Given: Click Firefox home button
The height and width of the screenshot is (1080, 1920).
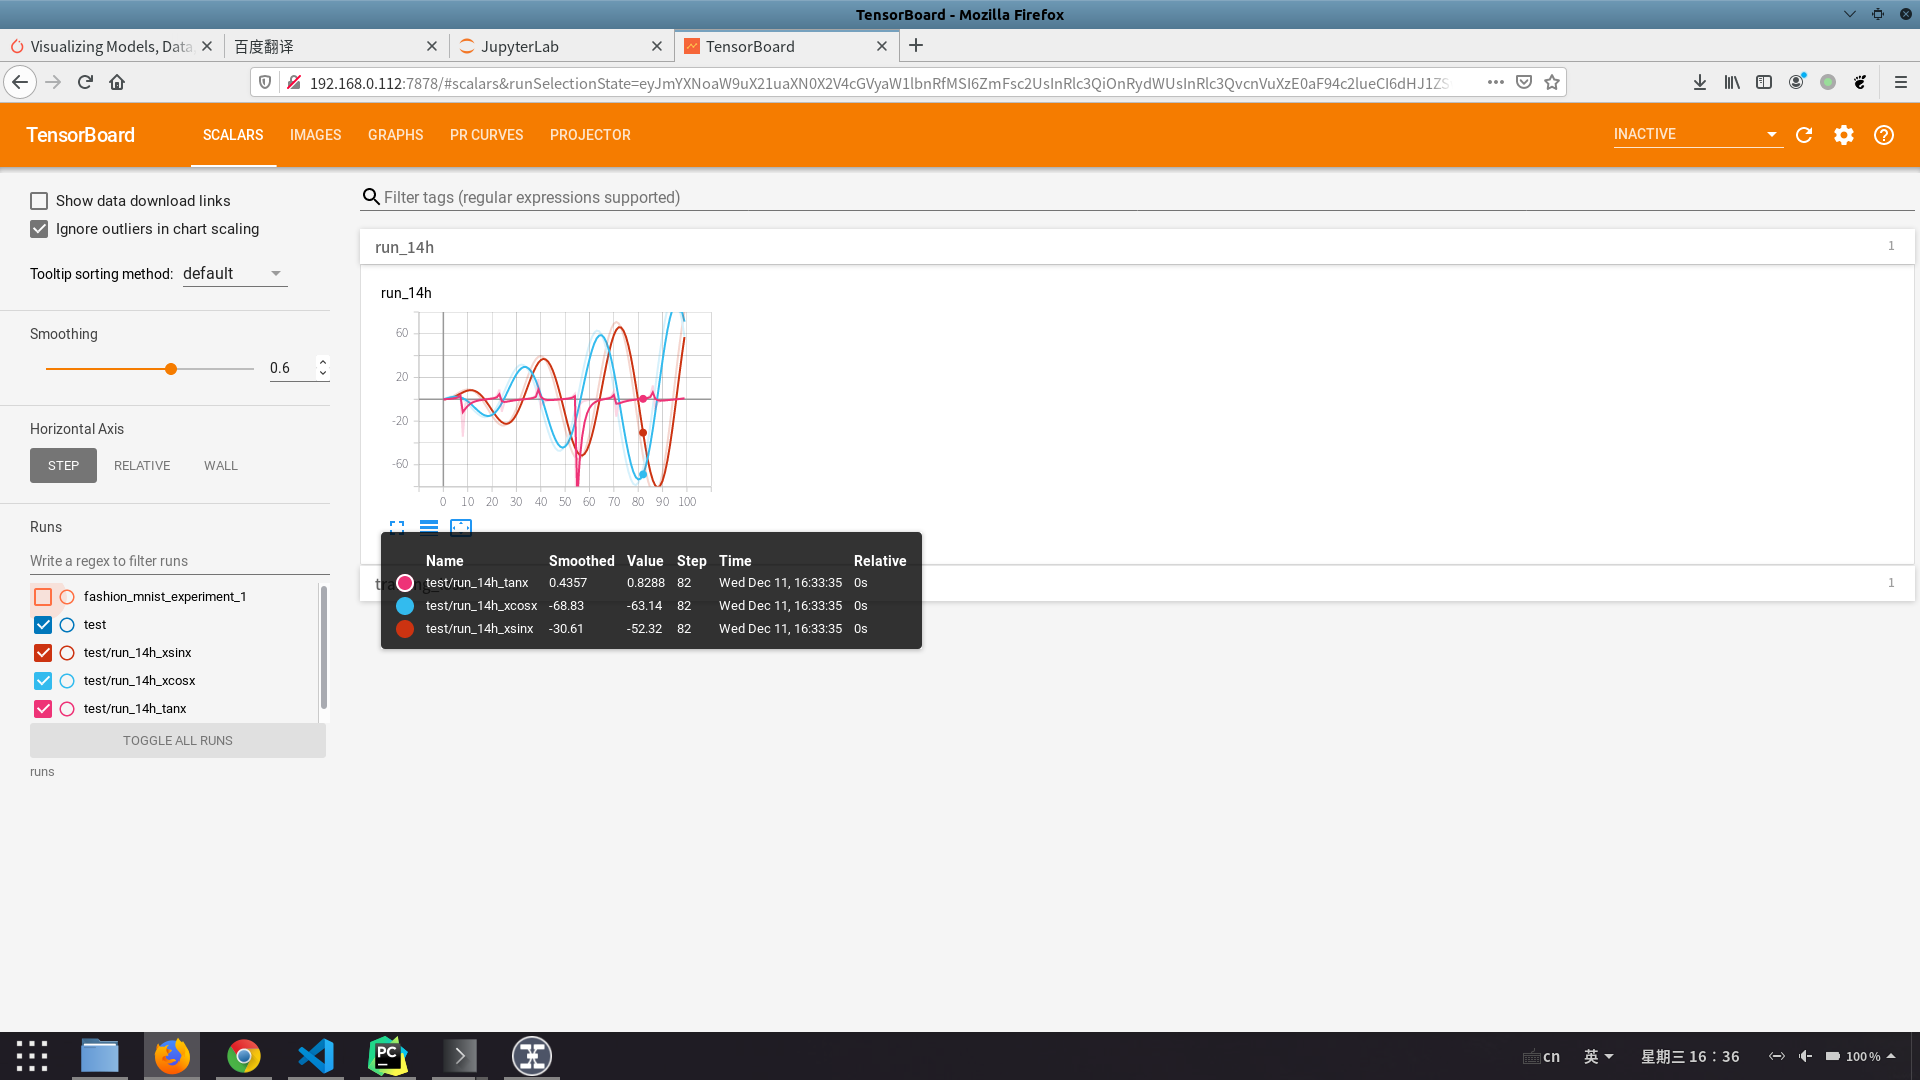Looking at the screenshot, I should coord(117,82).
